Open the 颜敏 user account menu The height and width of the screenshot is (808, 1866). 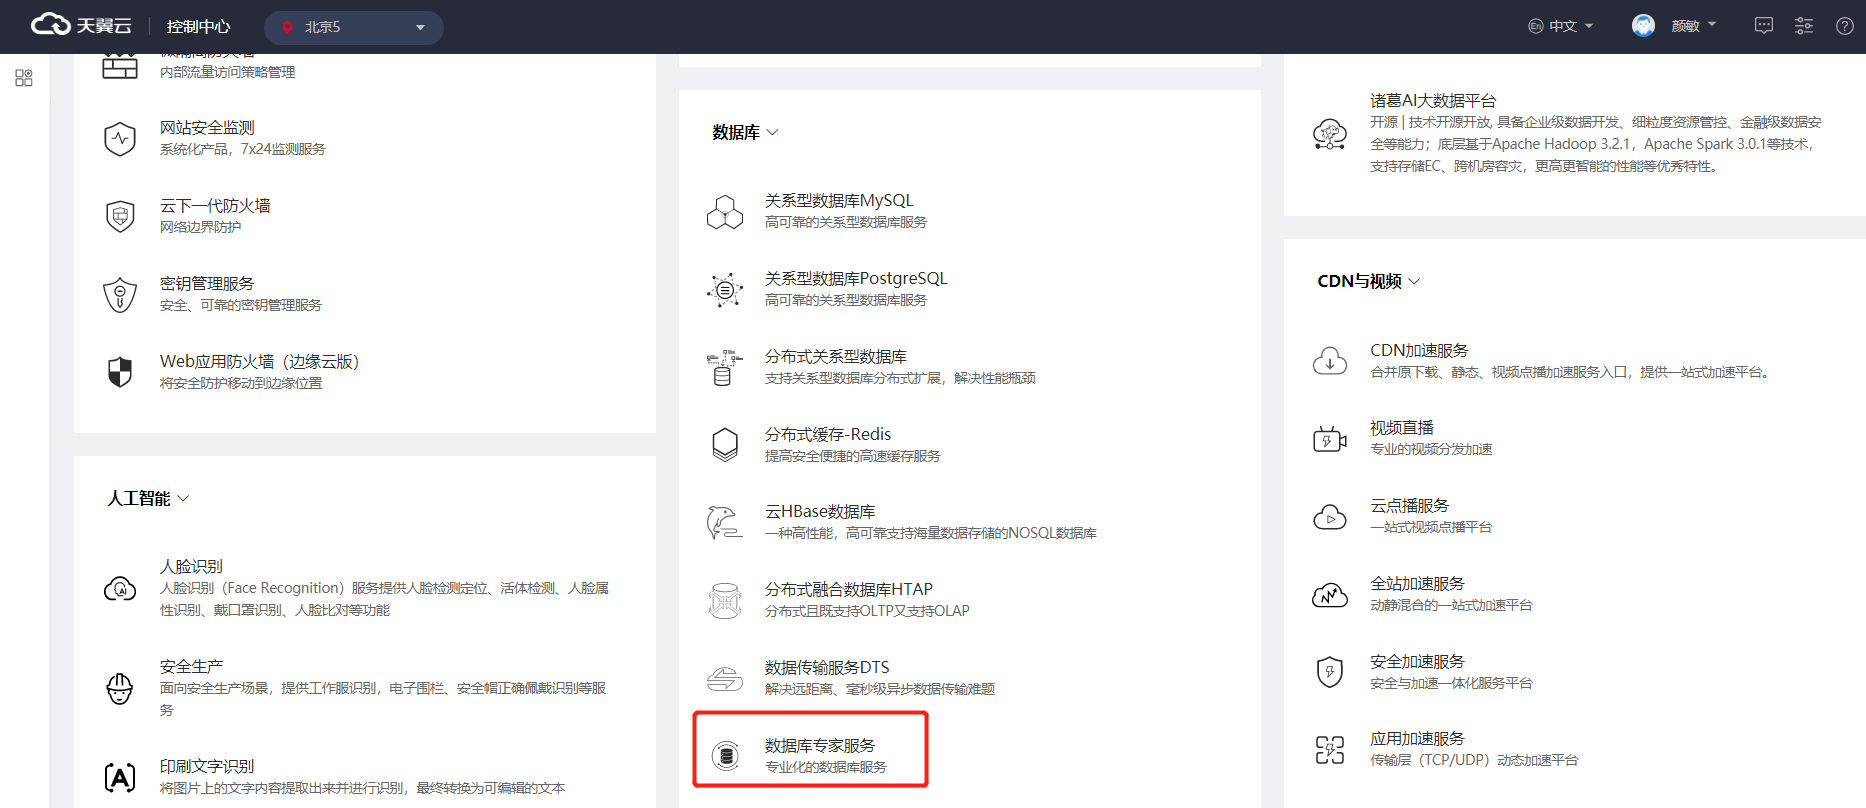point(1693,26)
